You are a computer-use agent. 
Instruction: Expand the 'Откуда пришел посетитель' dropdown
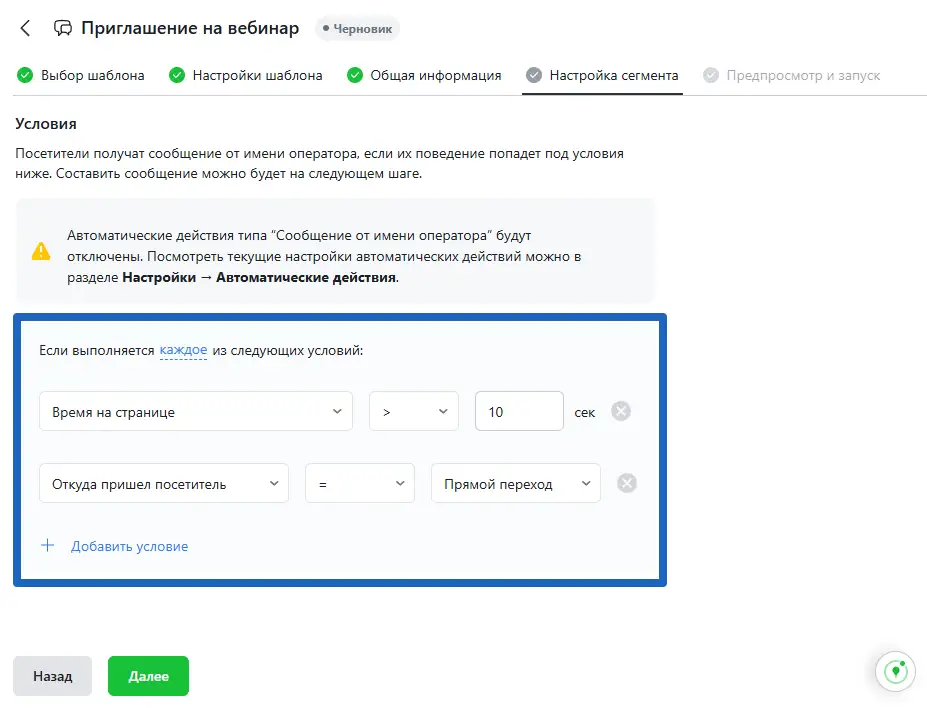(164, 483)
